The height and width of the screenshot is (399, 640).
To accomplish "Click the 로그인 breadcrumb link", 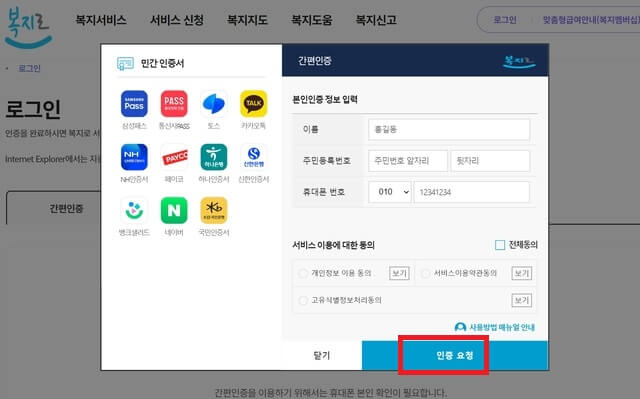I will coord(29,68).
